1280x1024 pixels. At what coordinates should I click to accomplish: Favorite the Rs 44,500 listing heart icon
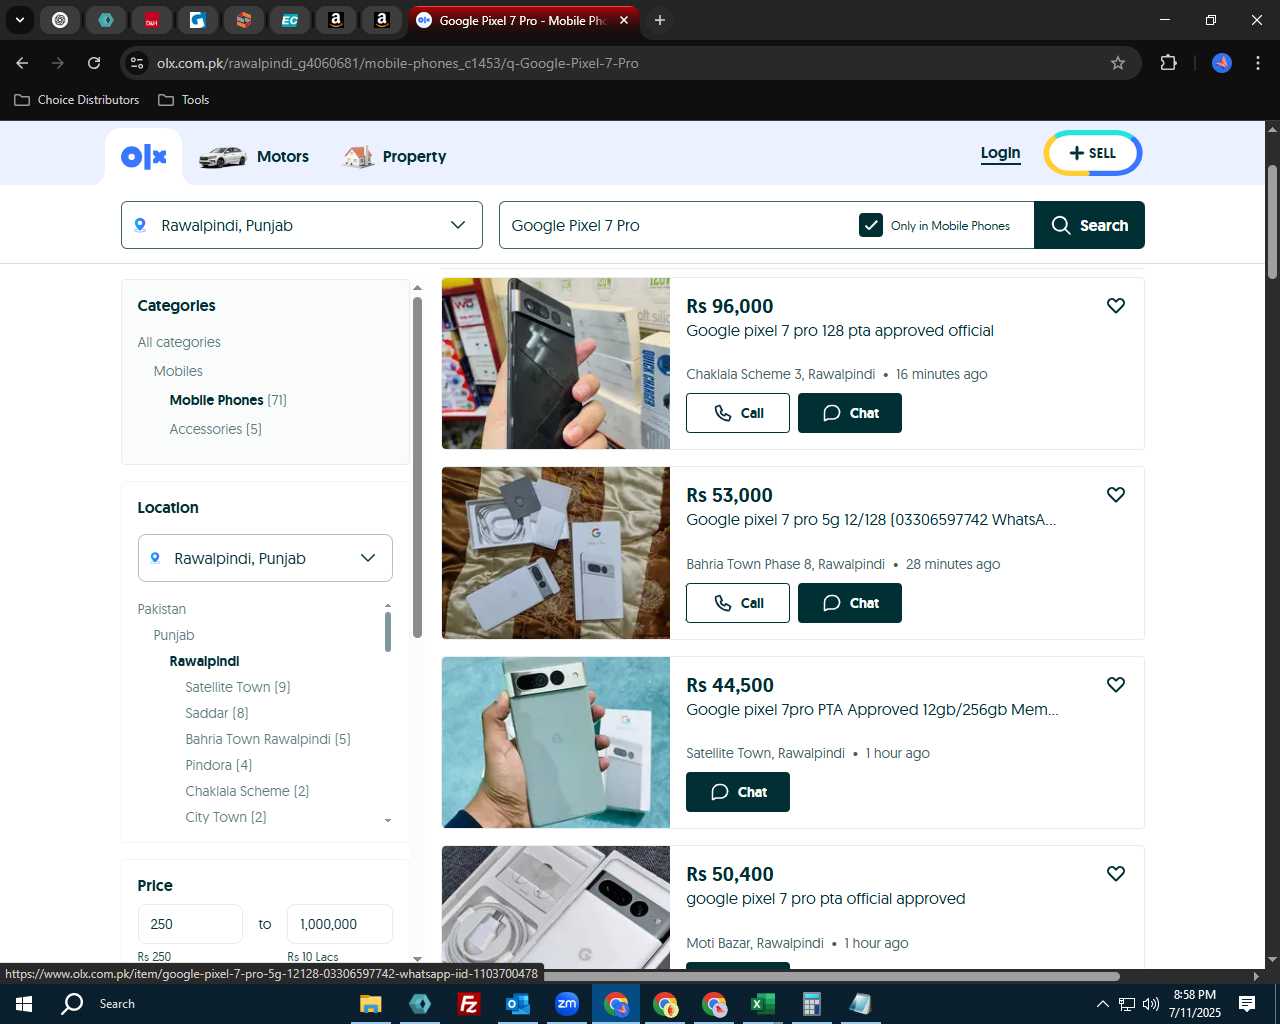(1116, 685)
